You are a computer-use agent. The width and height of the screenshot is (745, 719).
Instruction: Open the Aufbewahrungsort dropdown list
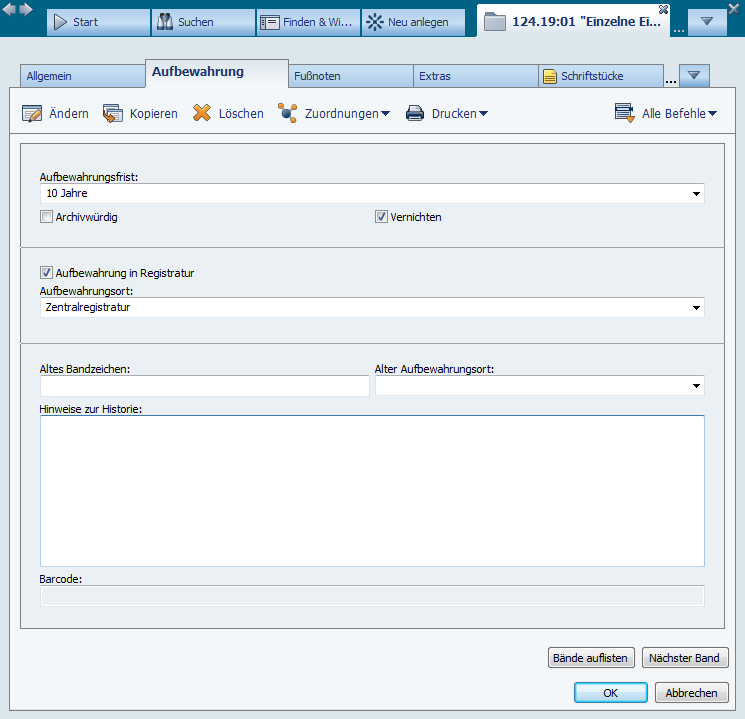point(696,308)
